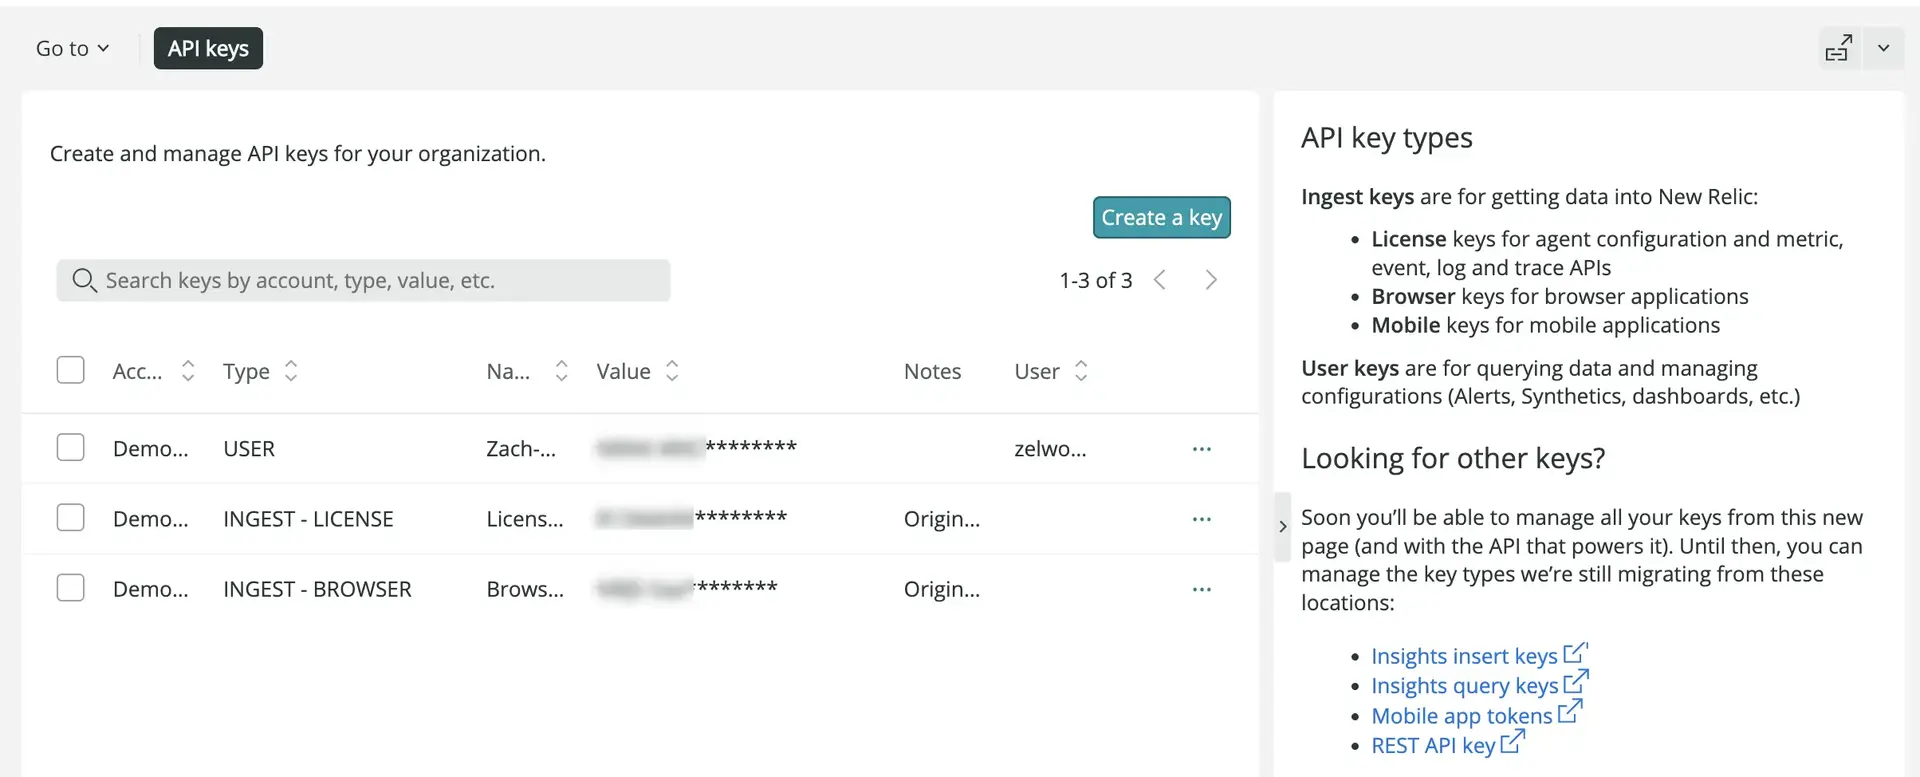Open the three-dot menu for USER key
Screen dimensions: 1920x777
click(x=1201, y=449)
